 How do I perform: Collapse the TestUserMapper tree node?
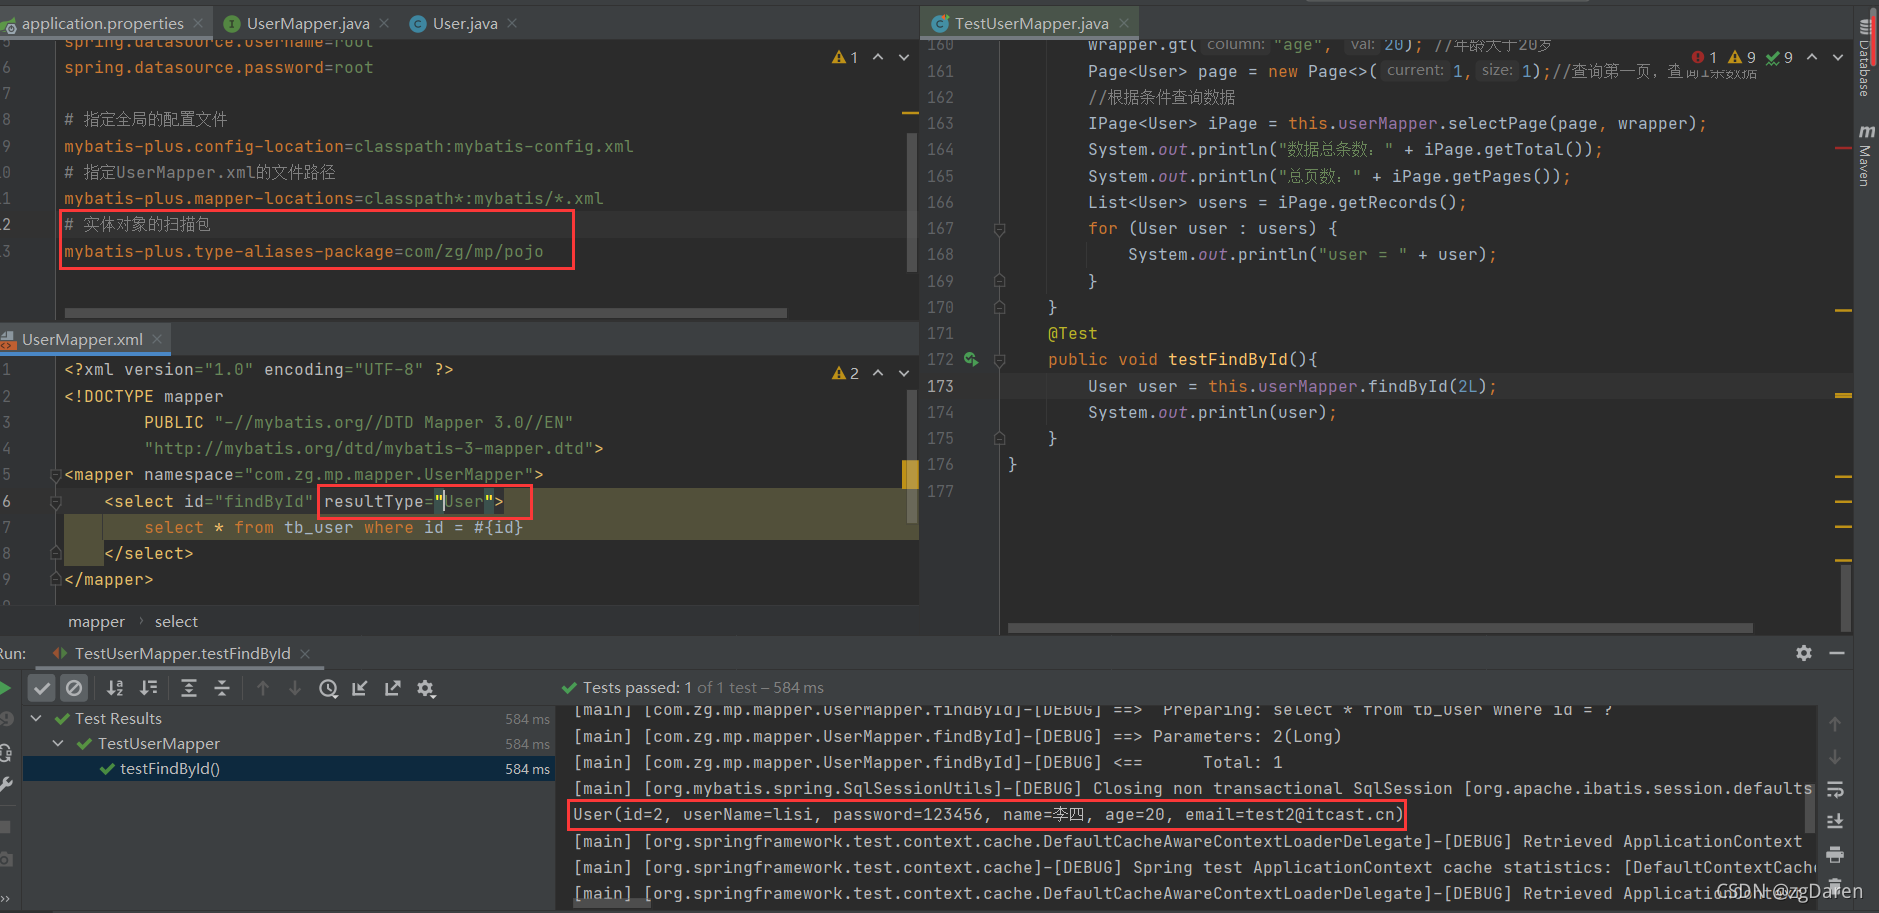[58, 743]
